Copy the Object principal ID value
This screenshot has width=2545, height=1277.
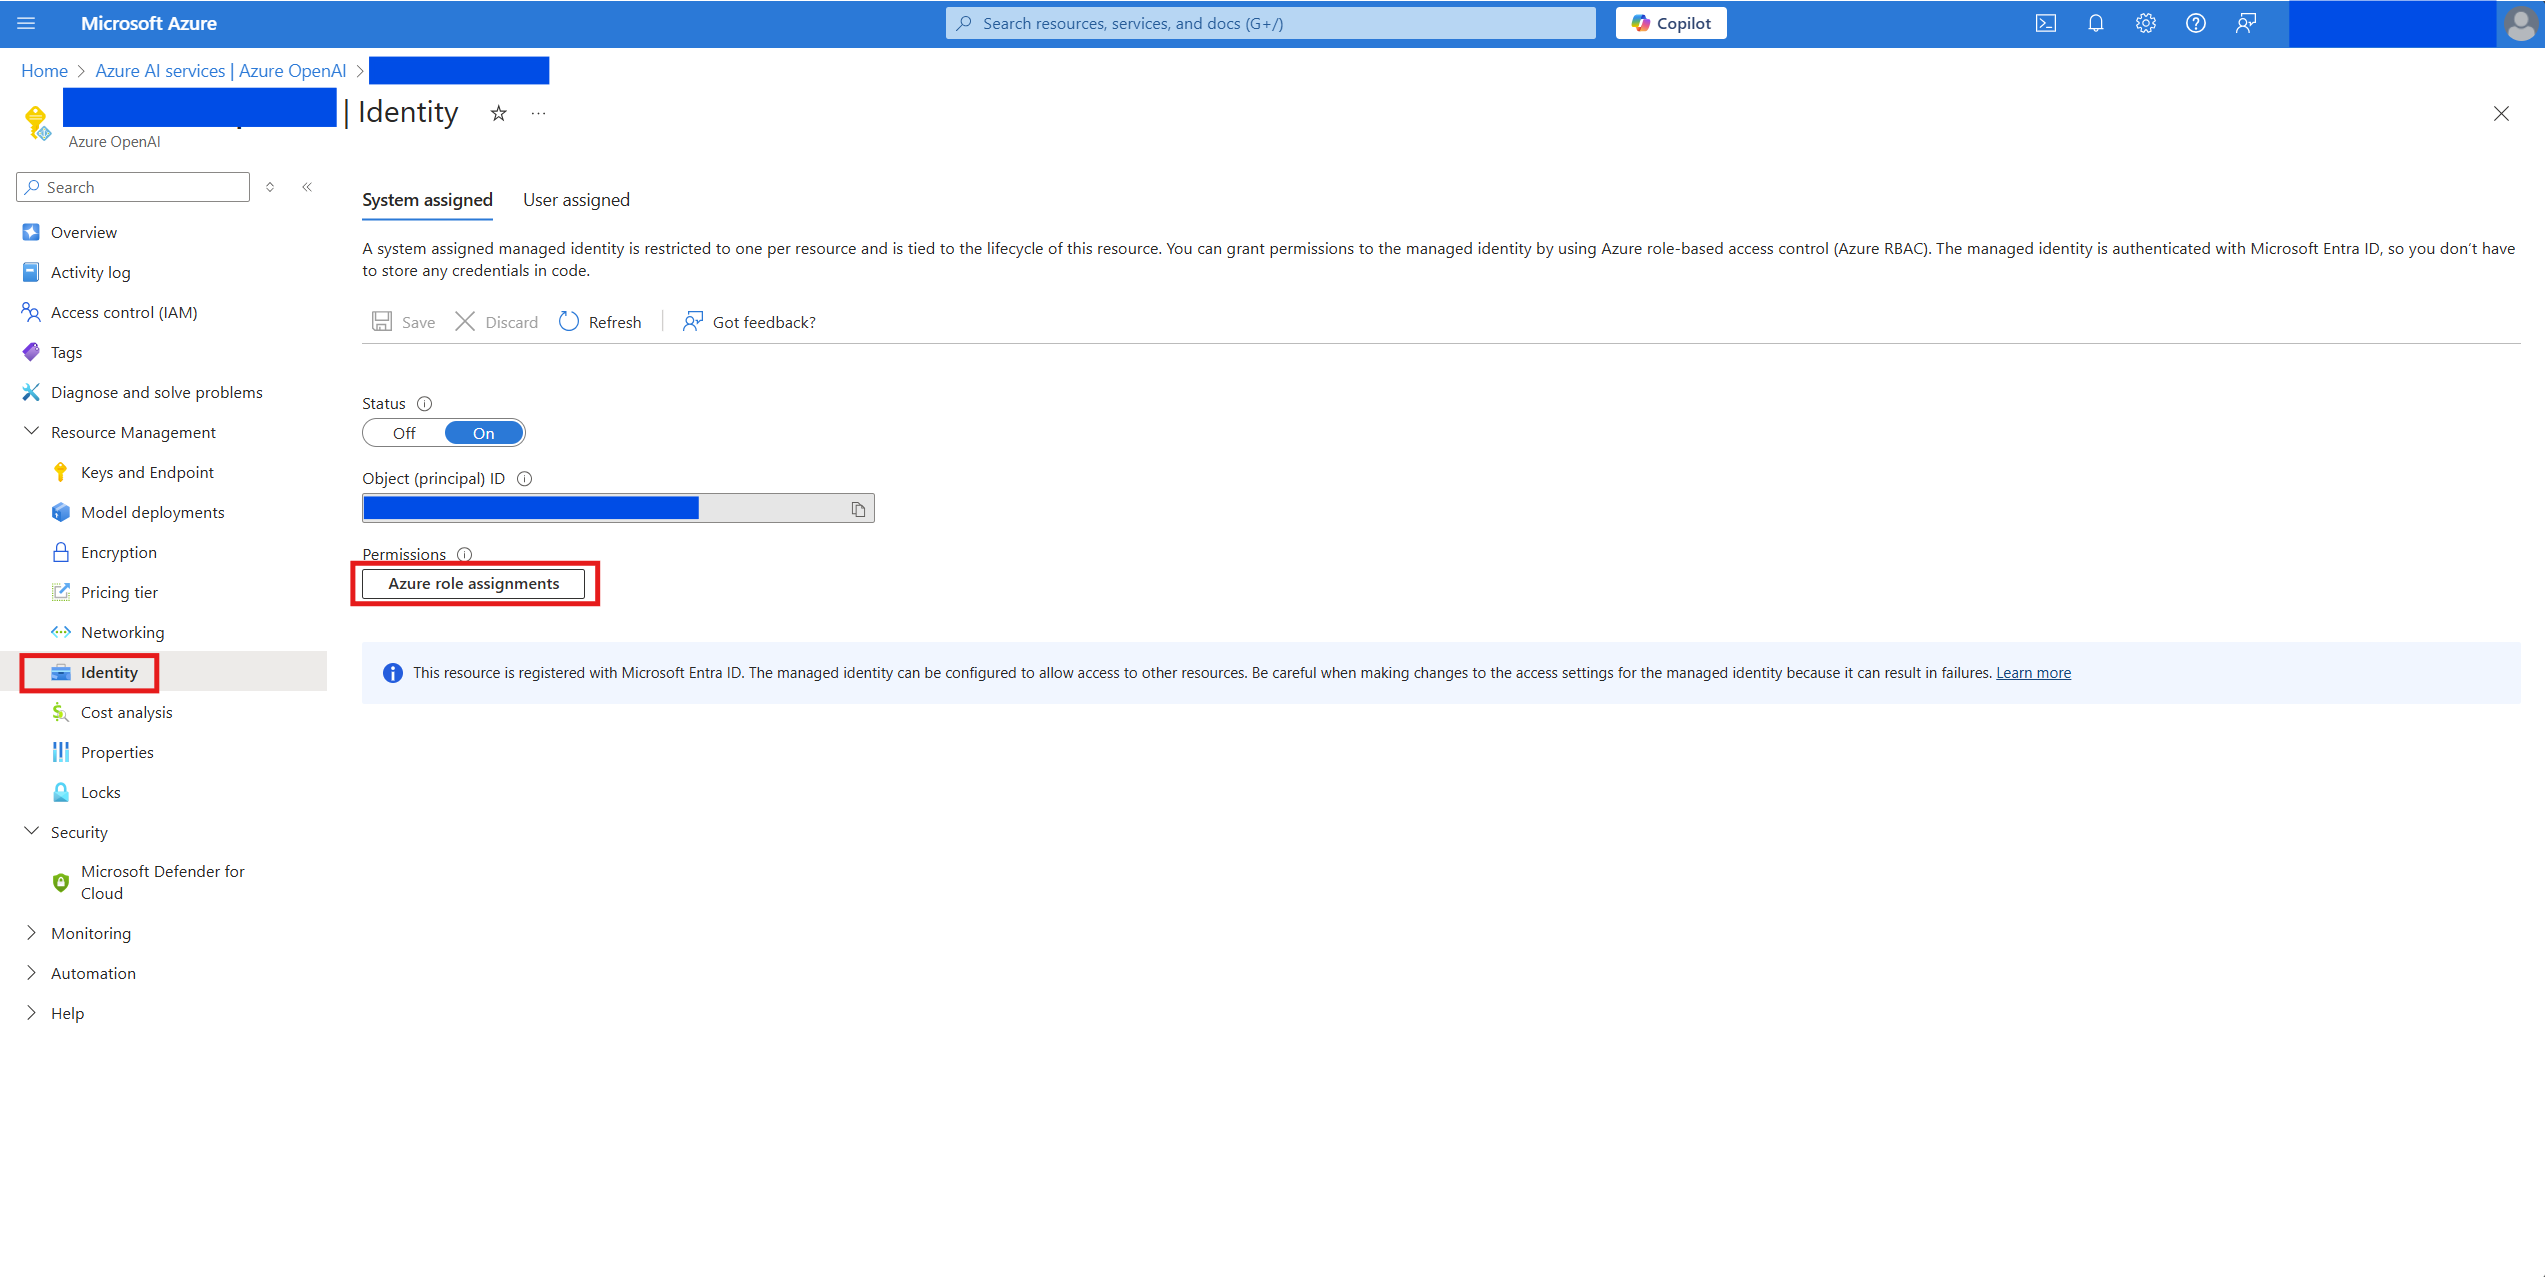tap(861, 508)
